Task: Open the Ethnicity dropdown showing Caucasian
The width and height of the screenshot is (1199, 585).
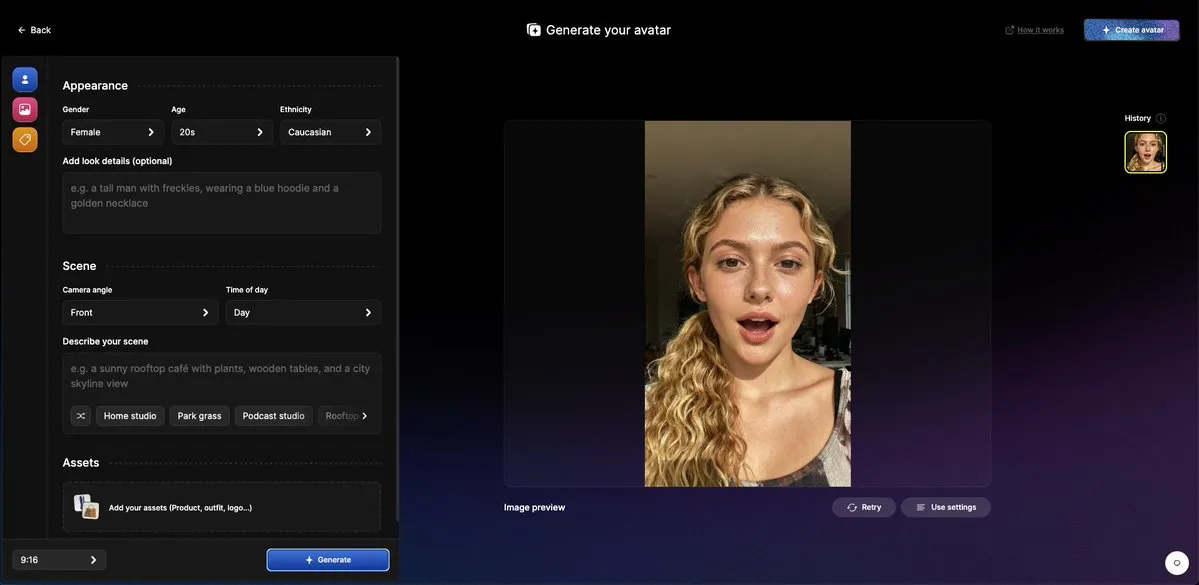Action: click(330, 132)
